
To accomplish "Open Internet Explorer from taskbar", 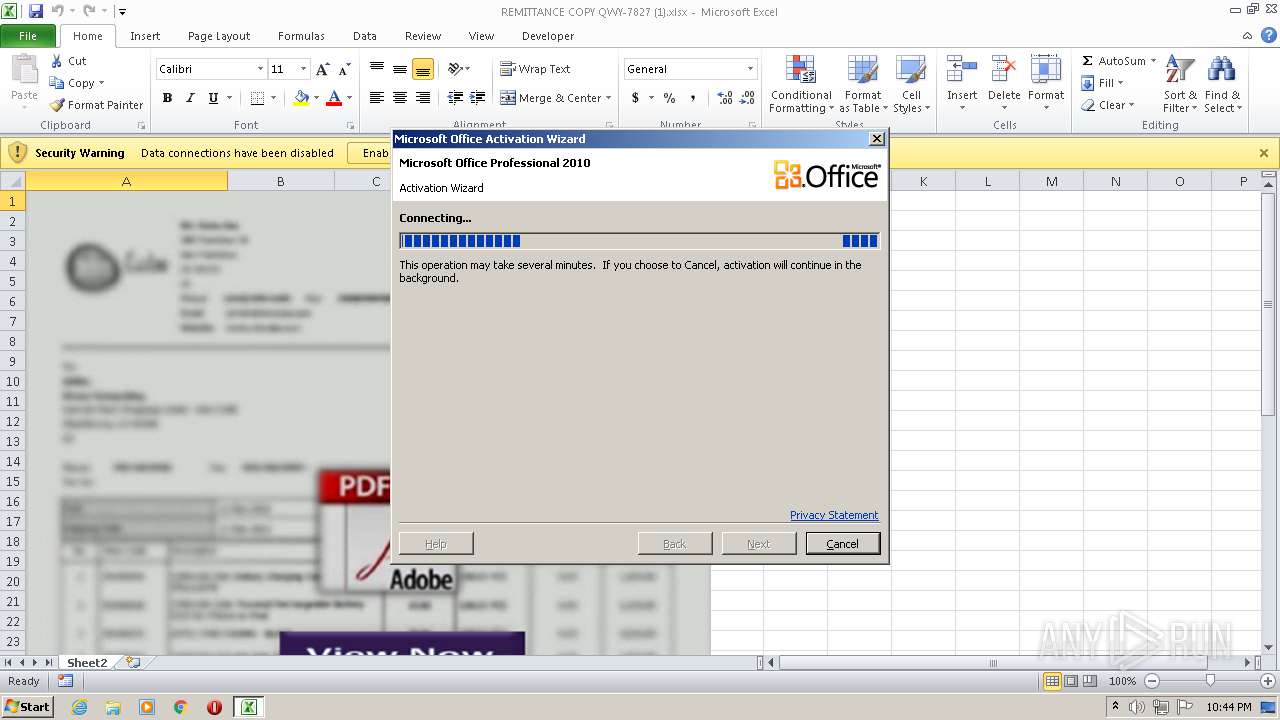I will (79, 707).
